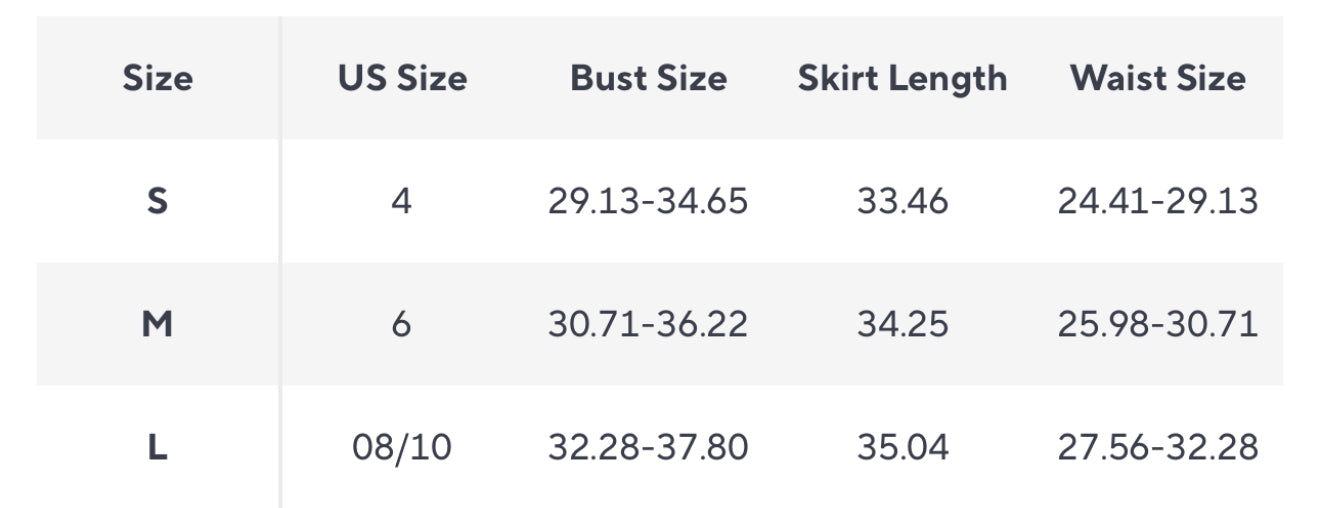This screenshot has height=508, width=1320.
Task: Click the 08/10 US size cell
Action: [402, 447]
